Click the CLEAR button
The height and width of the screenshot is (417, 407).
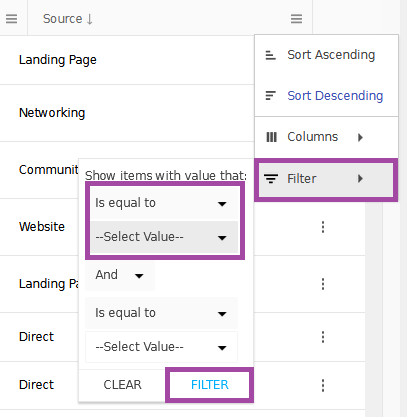pos(122,385)
